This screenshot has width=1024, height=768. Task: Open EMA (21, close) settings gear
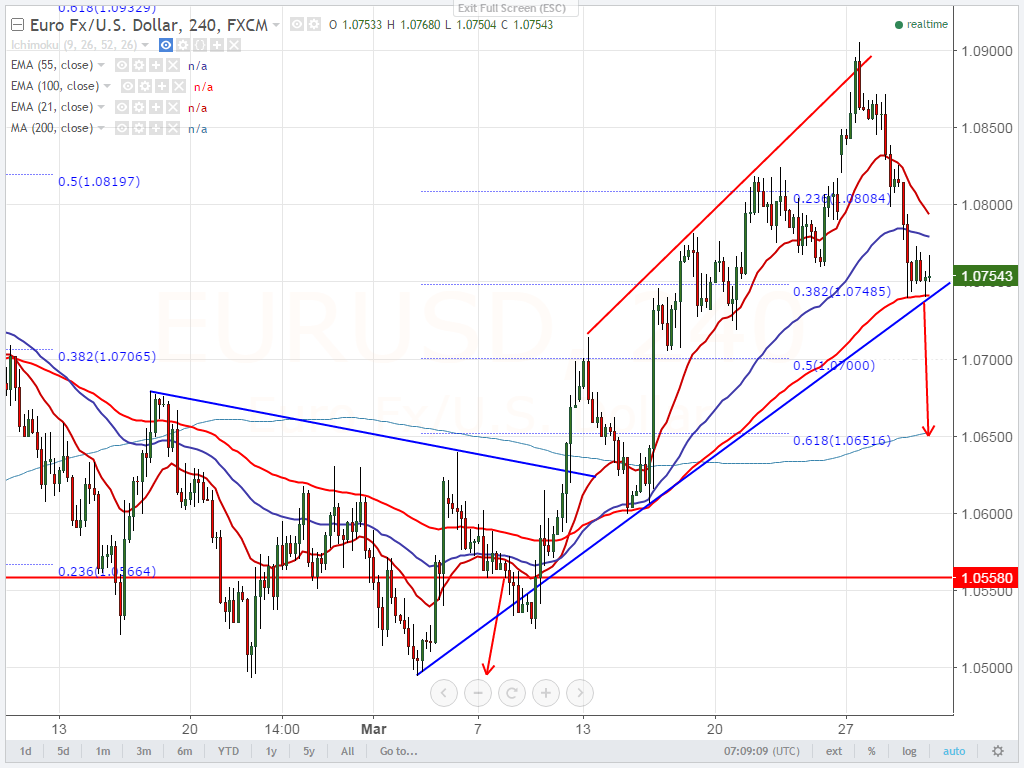pyautogui.click(x=138, y=107)
